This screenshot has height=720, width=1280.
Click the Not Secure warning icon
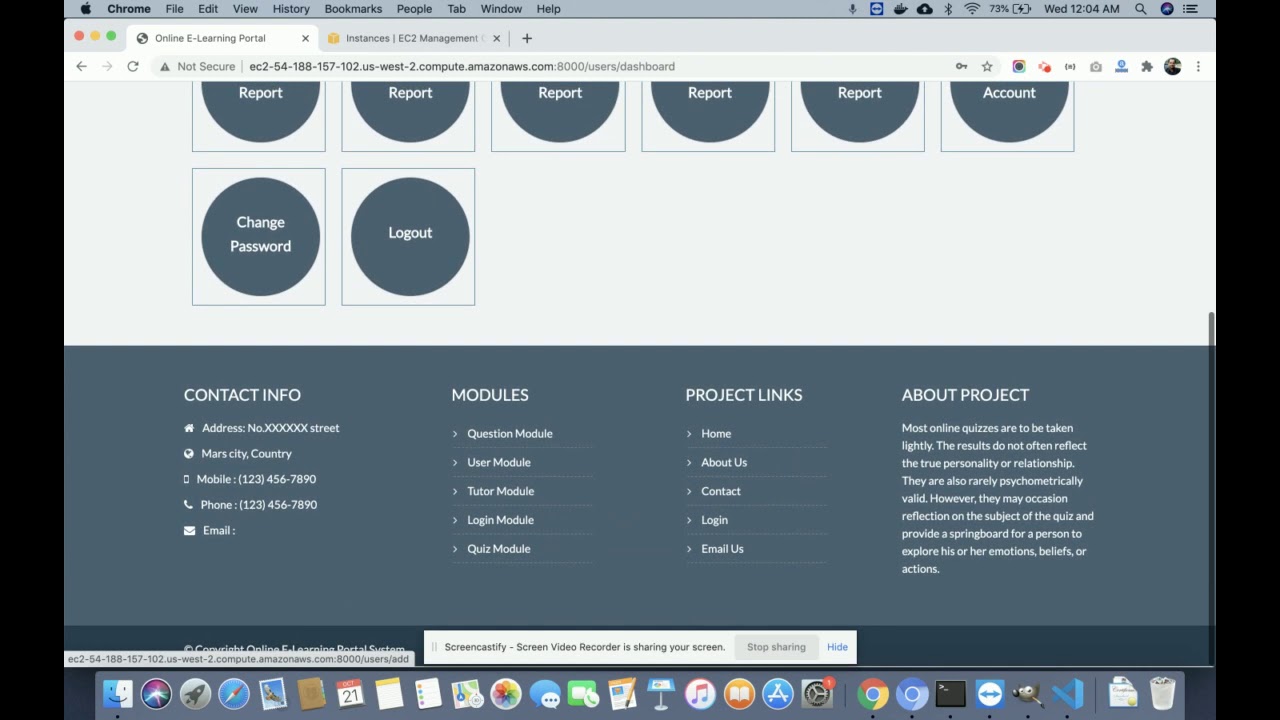165,66
